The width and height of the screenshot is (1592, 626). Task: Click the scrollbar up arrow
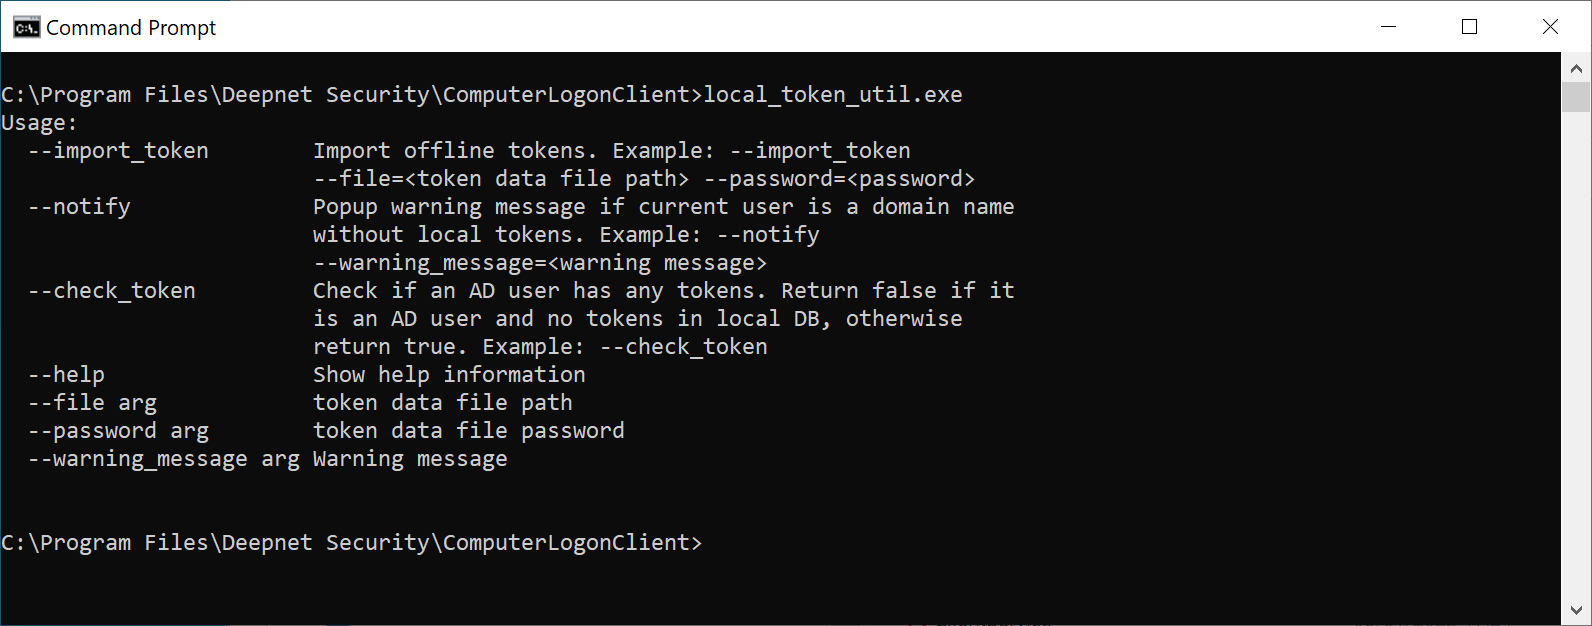tap(1576, 69)
